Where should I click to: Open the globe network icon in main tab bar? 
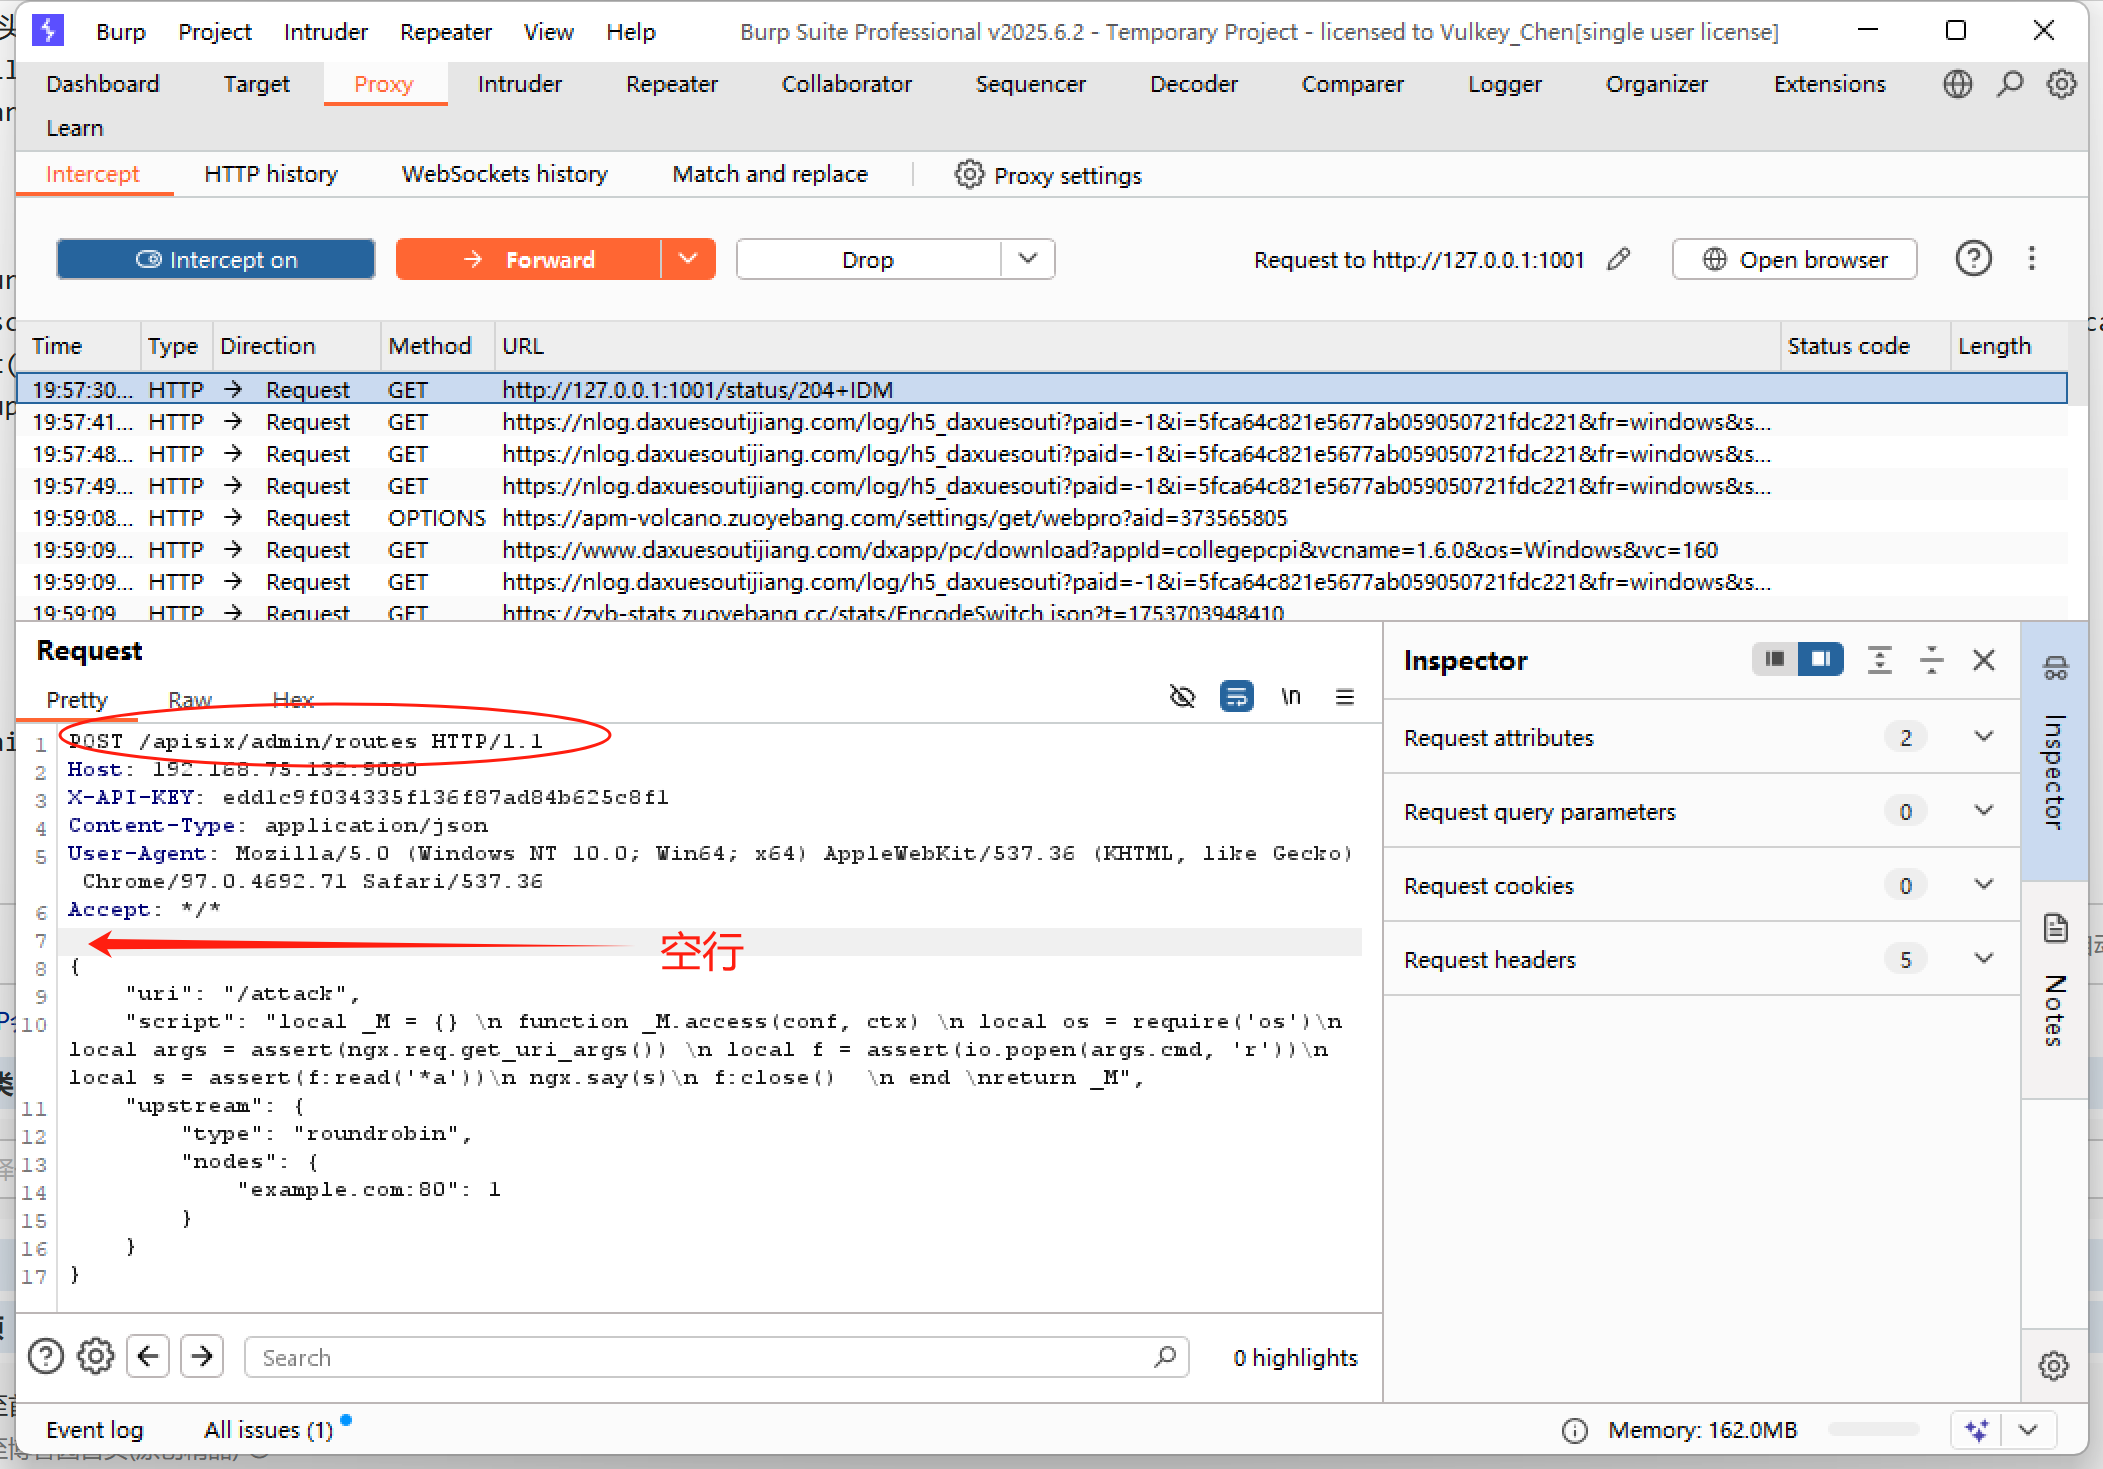click(x=1957, y=84)
